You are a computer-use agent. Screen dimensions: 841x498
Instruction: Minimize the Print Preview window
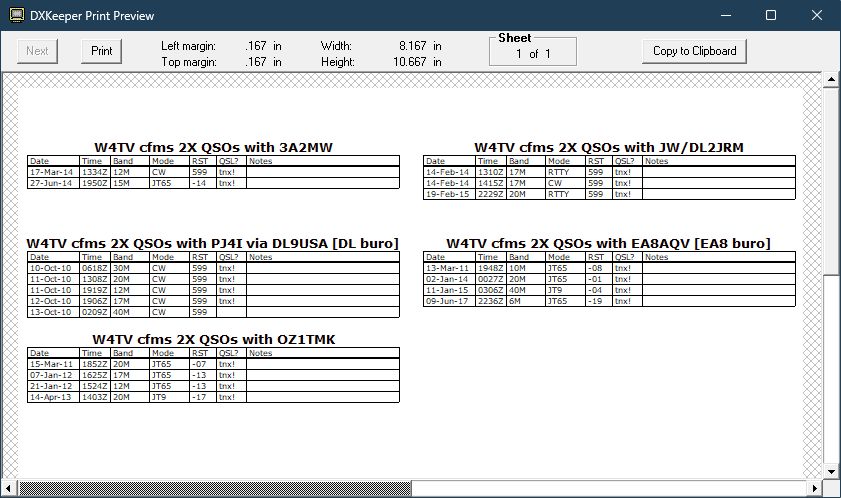(x=726, y=15)
